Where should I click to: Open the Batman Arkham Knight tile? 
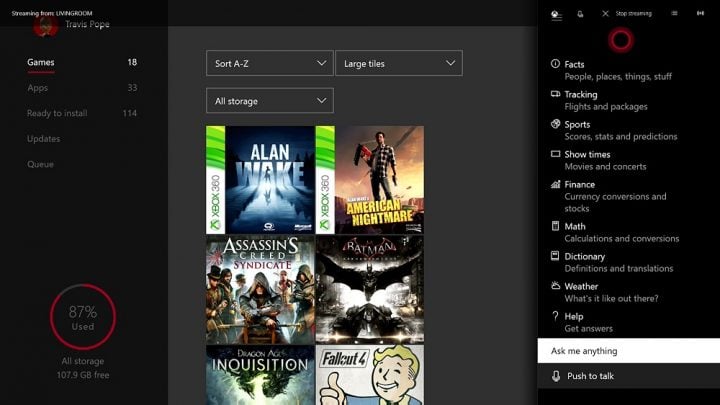(x=370, y=290)
